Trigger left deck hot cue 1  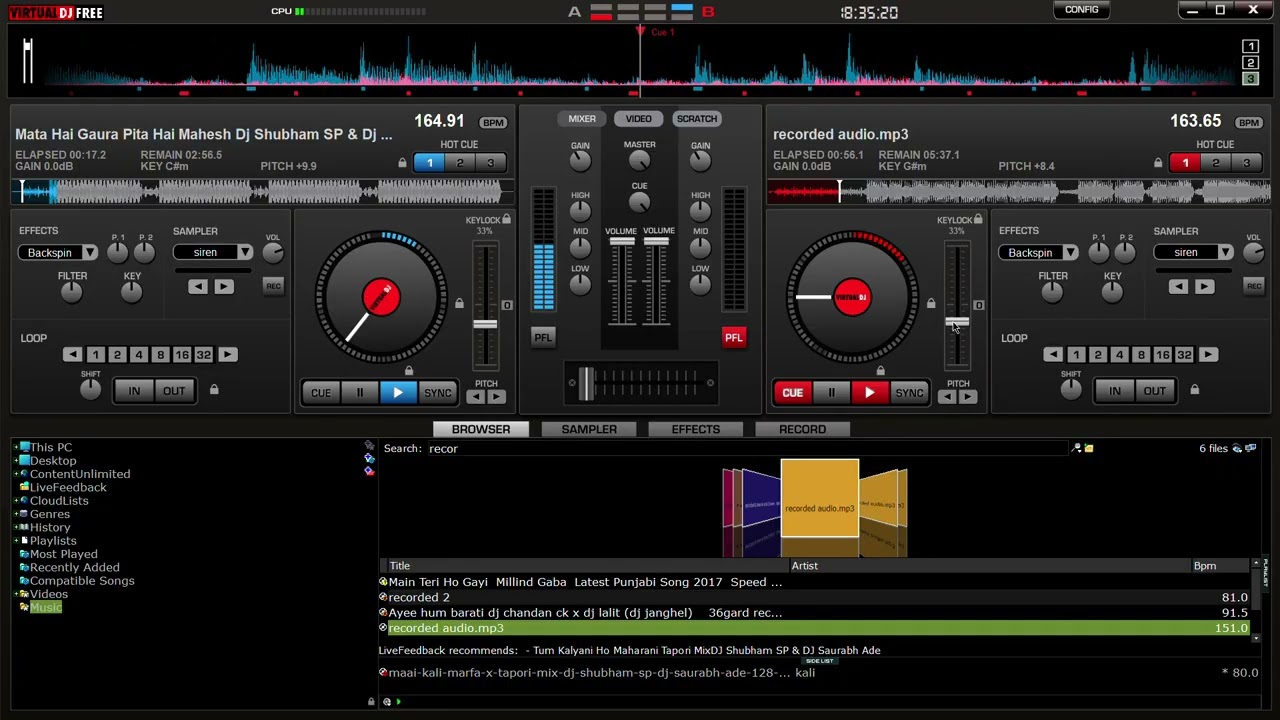[x=429, y=163]
